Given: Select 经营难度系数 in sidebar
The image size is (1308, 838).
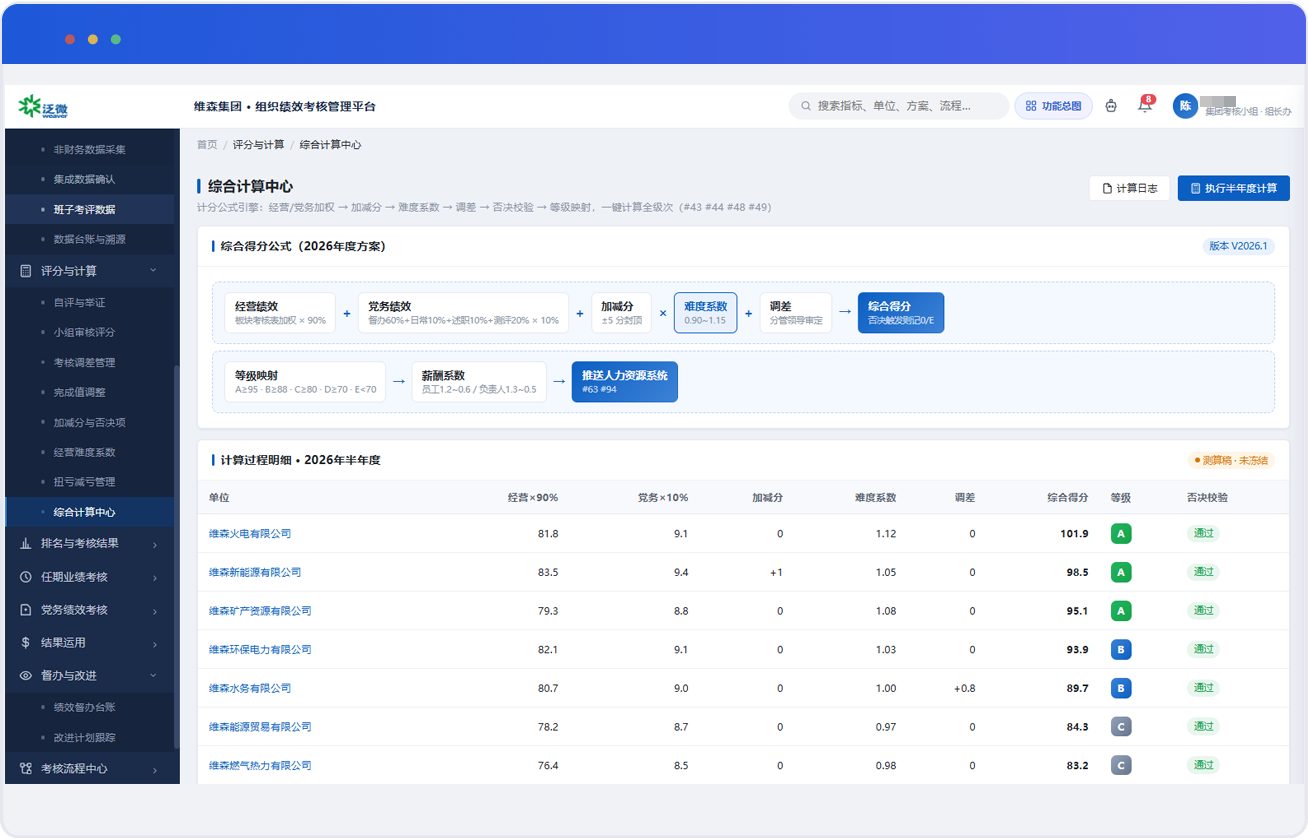Looking at the screenshot, I should tap(90, 452).
